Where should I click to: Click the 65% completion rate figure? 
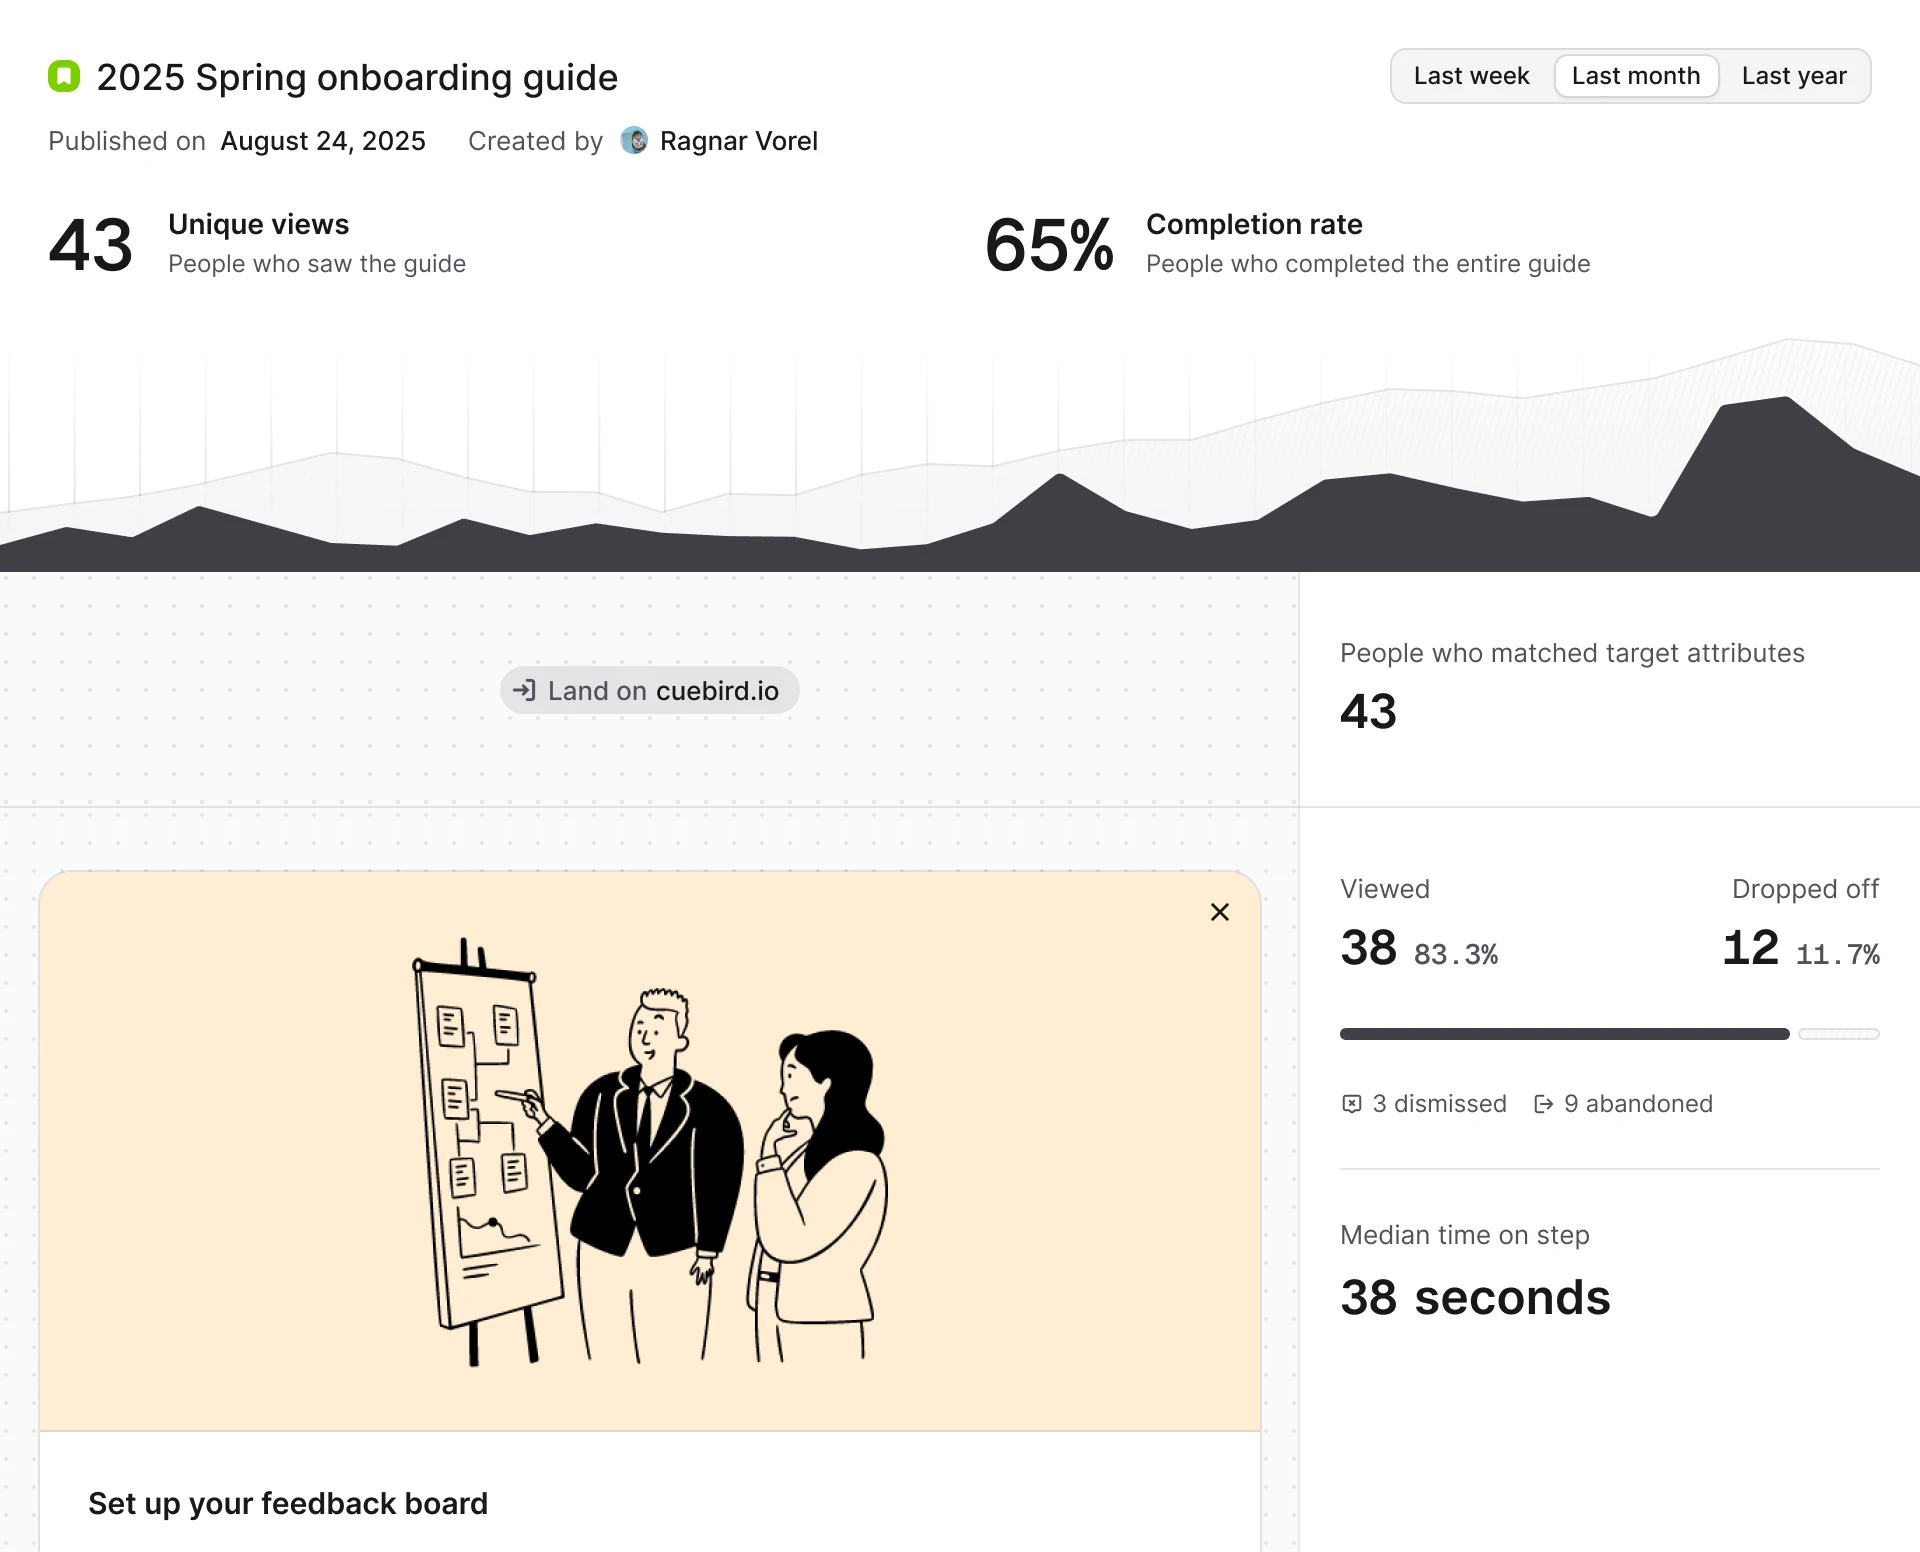click(1049, 245)
